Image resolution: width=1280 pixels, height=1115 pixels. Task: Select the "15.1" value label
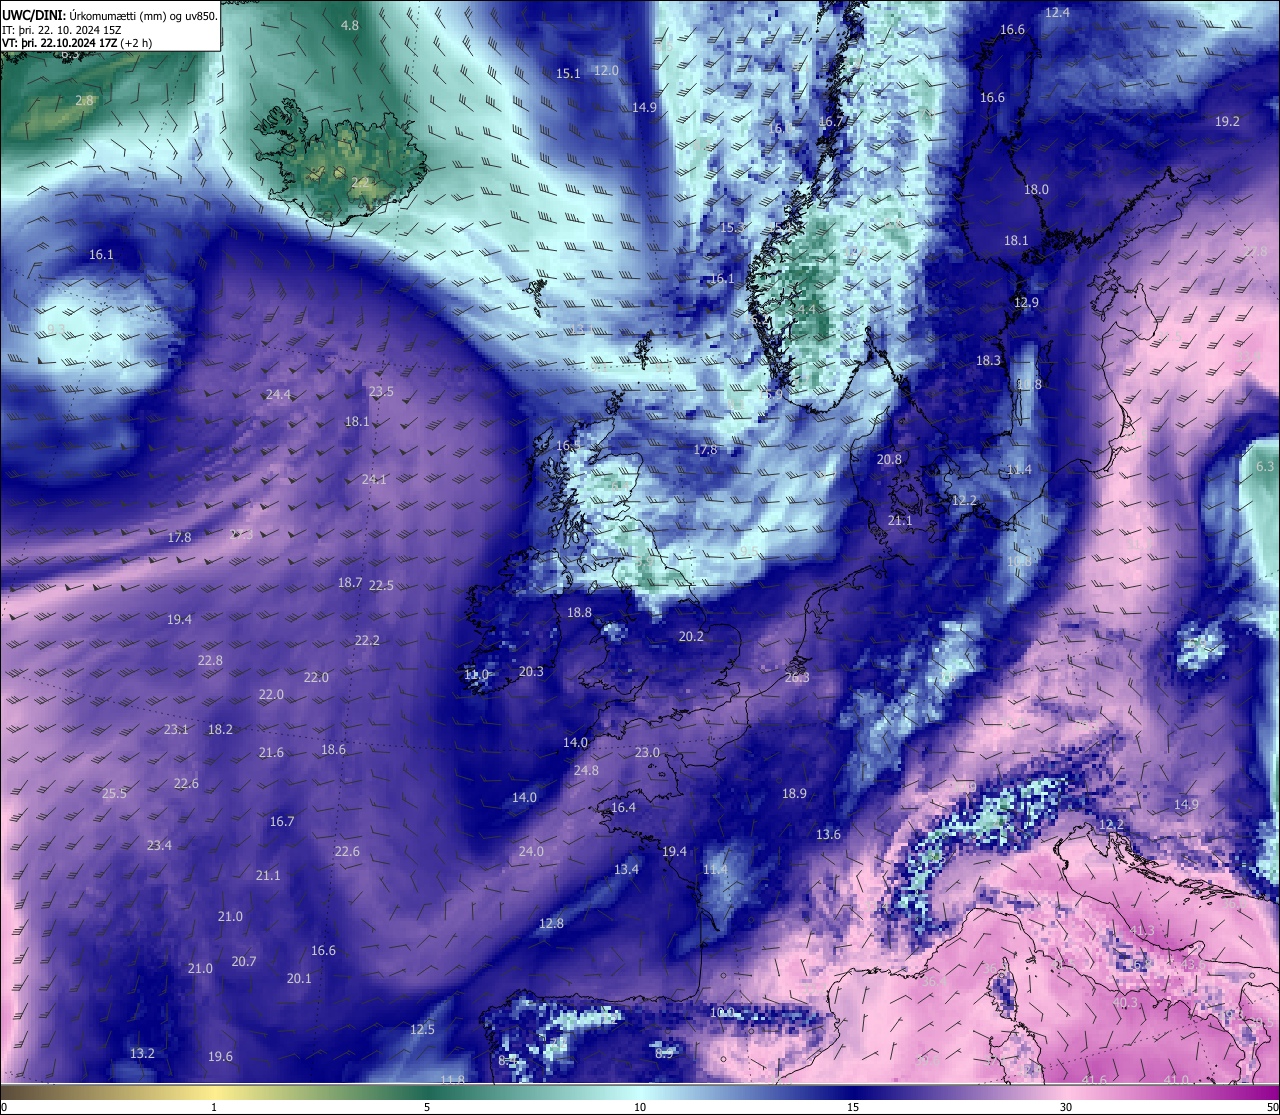click(x=568, y=73)
